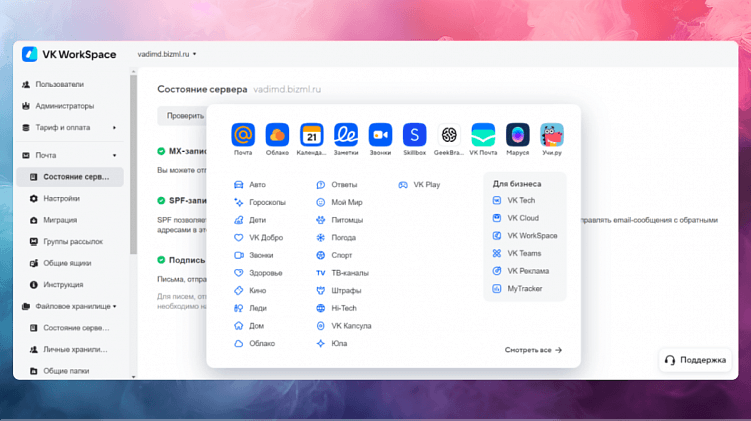
Task: Click the VK Play gamepad icon
Action: (403, 185)
